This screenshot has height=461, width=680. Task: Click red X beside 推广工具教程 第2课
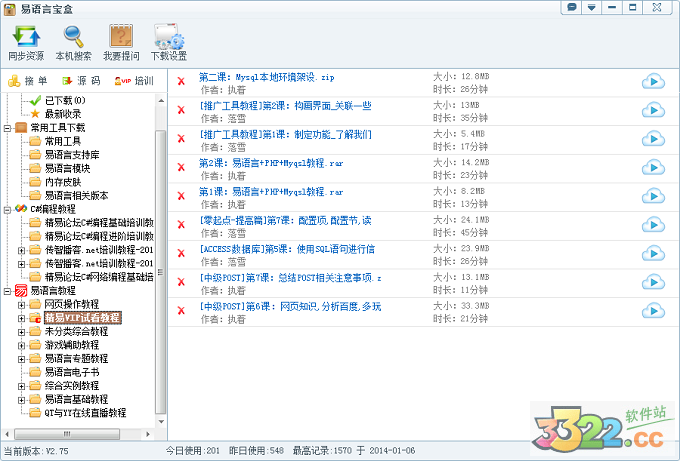[181, 110]
